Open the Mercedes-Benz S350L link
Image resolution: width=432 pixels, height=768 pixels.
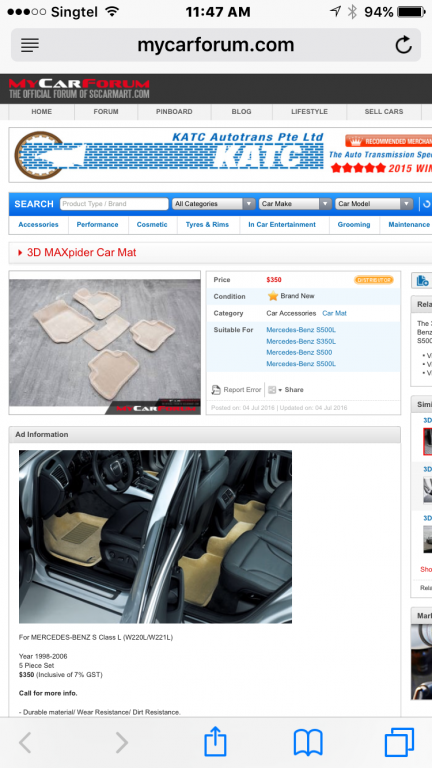301,341
